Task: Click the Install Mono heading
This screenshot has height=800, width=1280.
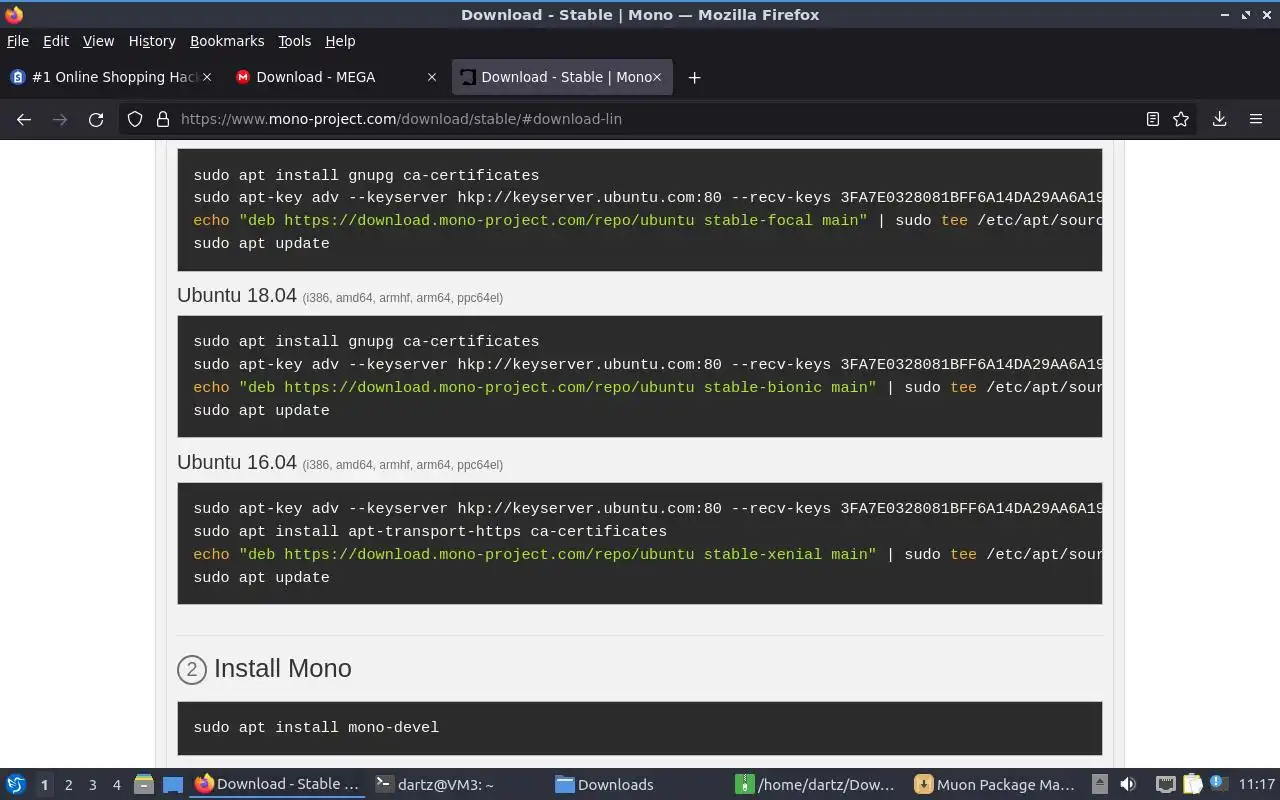Action: click(x=283, y=669)
